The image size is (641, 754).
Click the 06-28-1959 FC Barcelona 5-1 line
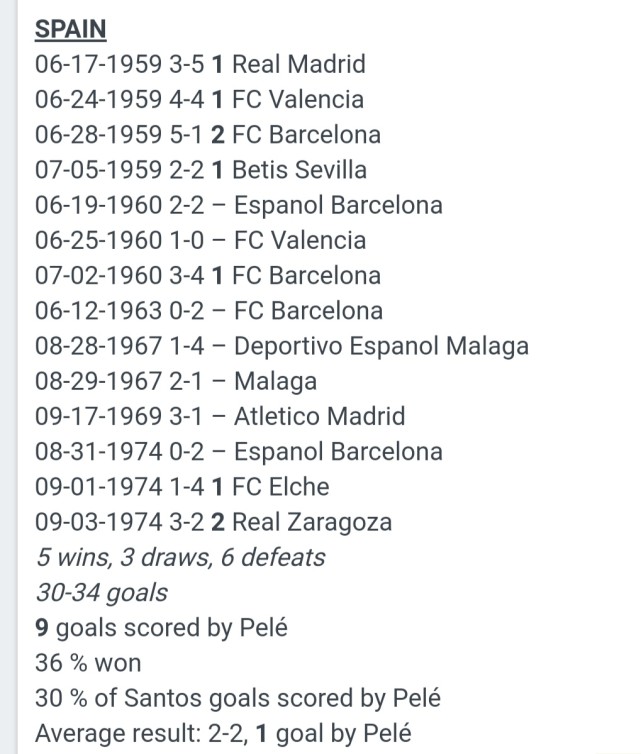207,135
